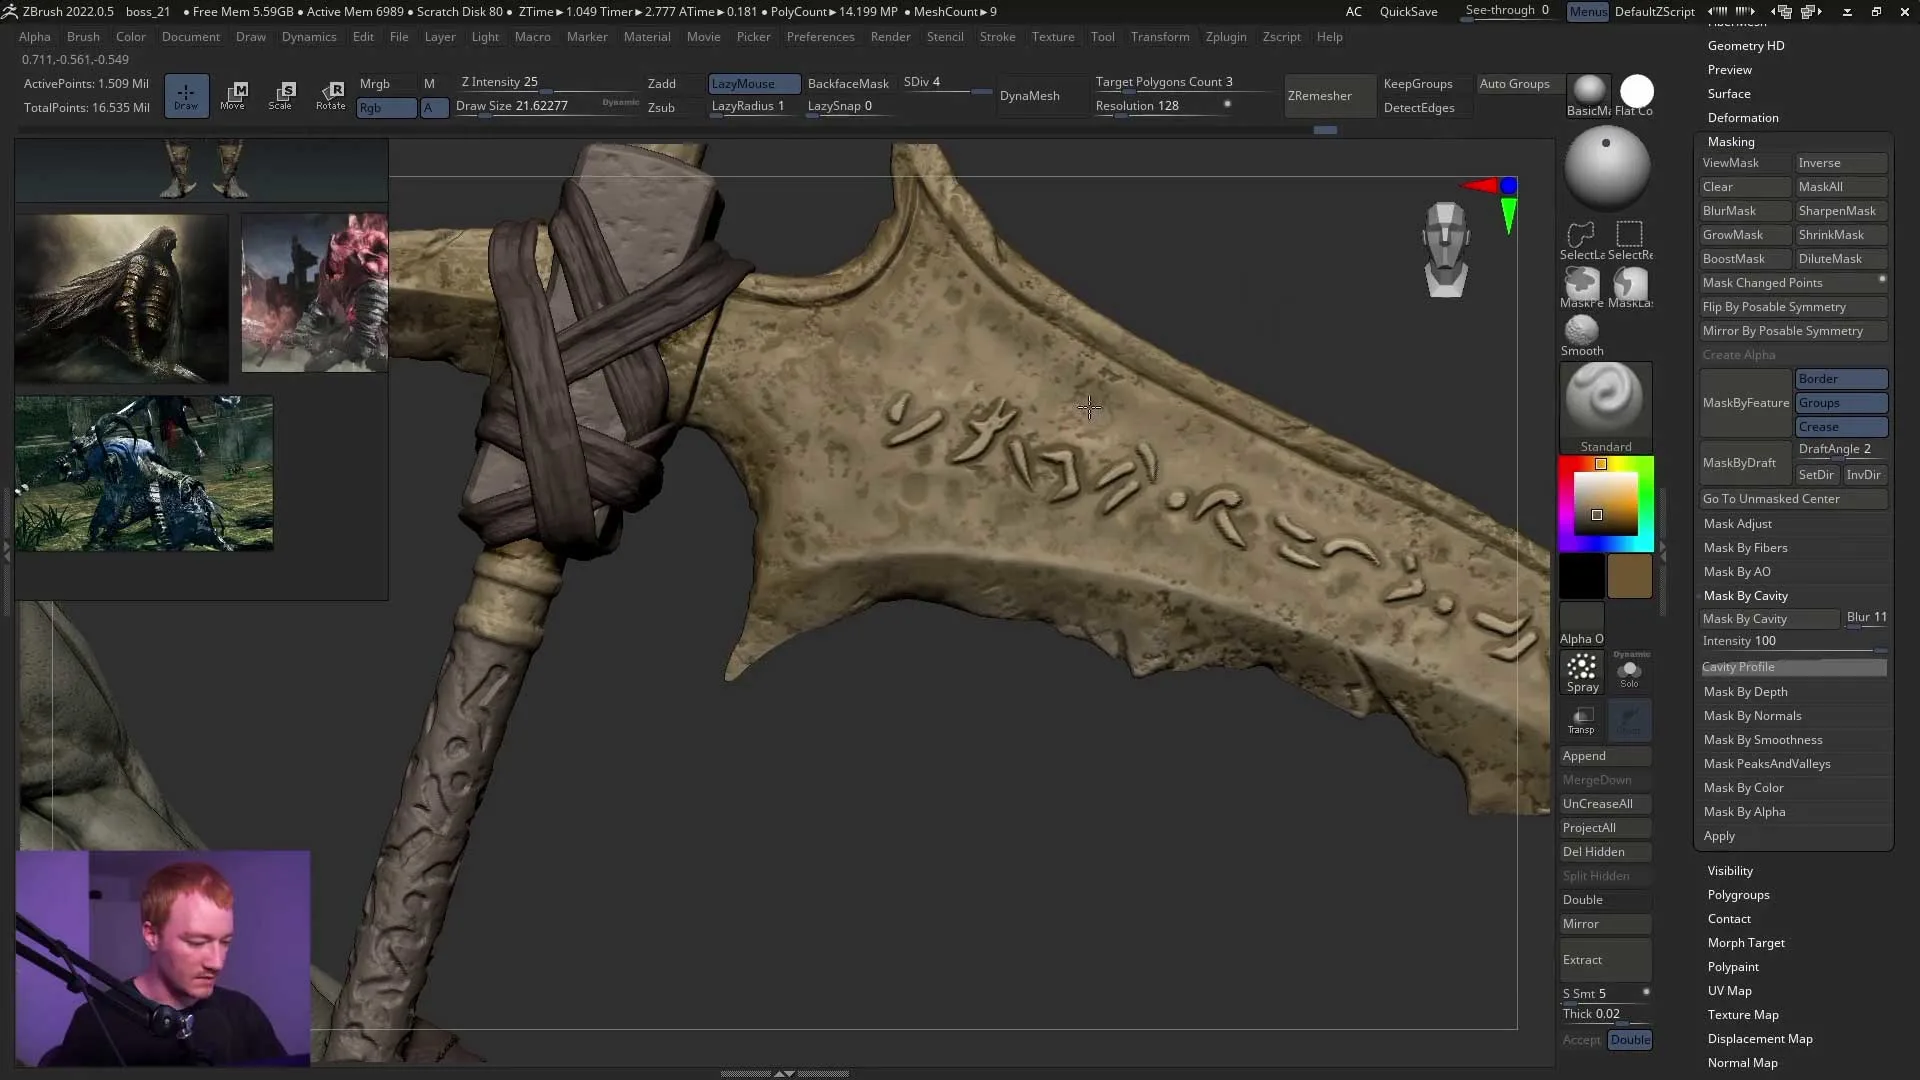1920x1080 pixels.
Task: Toggle Zadd sculpting mode
Action: click(661, 84)
